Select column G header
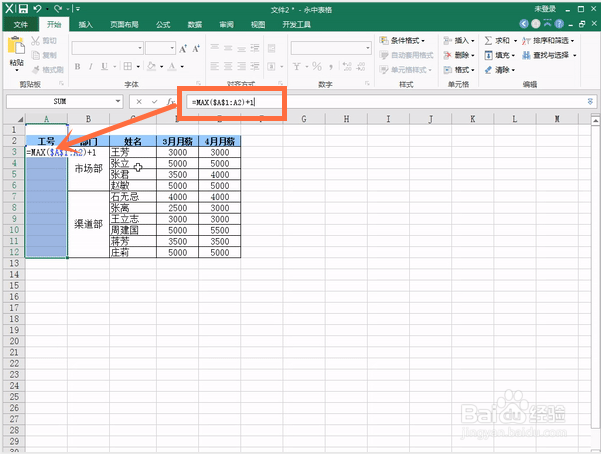 click(304, 119)
